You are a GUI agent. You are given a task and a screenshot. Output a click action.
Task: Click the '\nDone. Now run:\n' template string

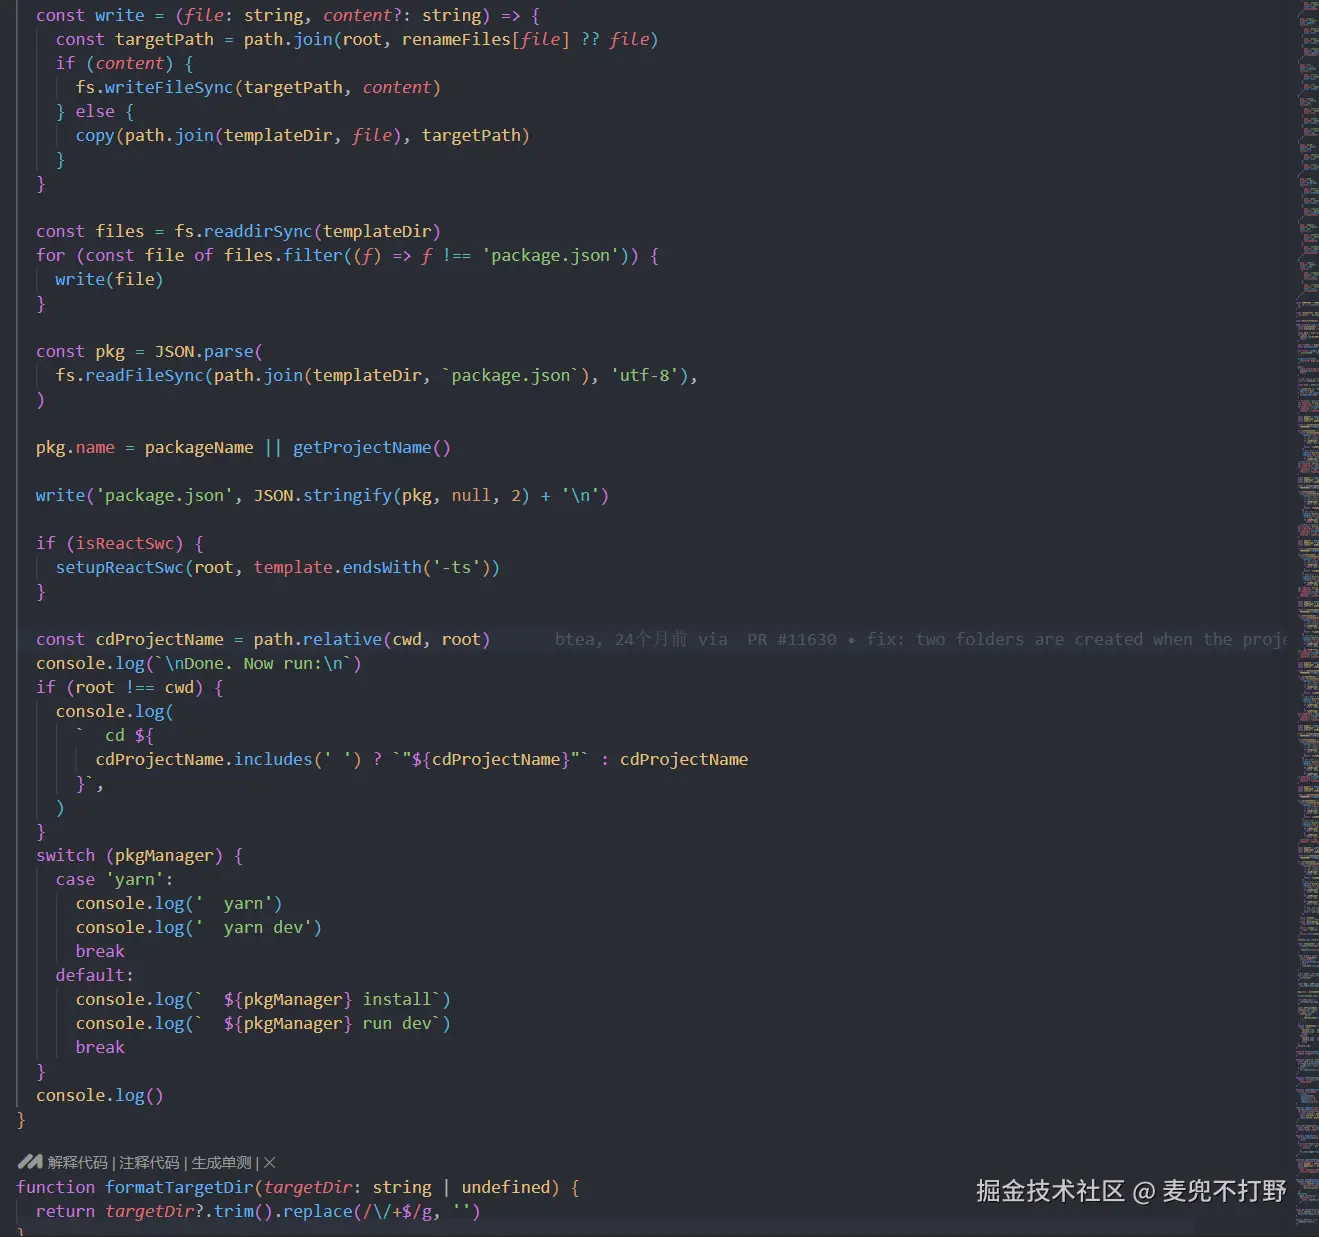pyautogui.click(x=253, y=664)
